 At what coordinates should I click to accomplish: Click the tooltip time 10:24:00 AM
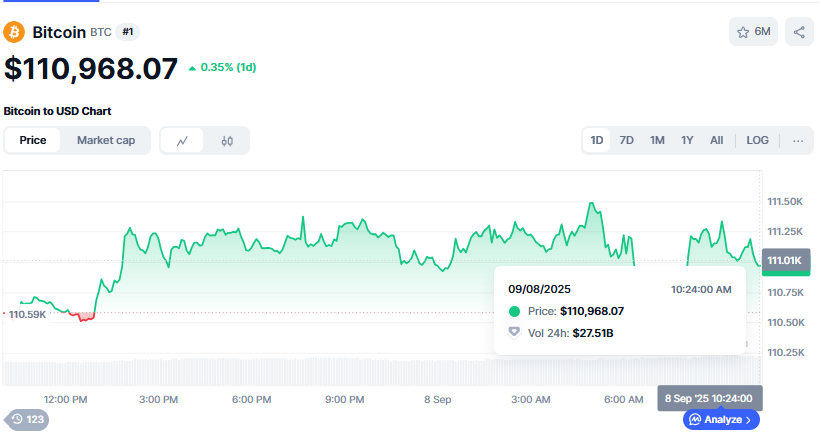point(701,289)
